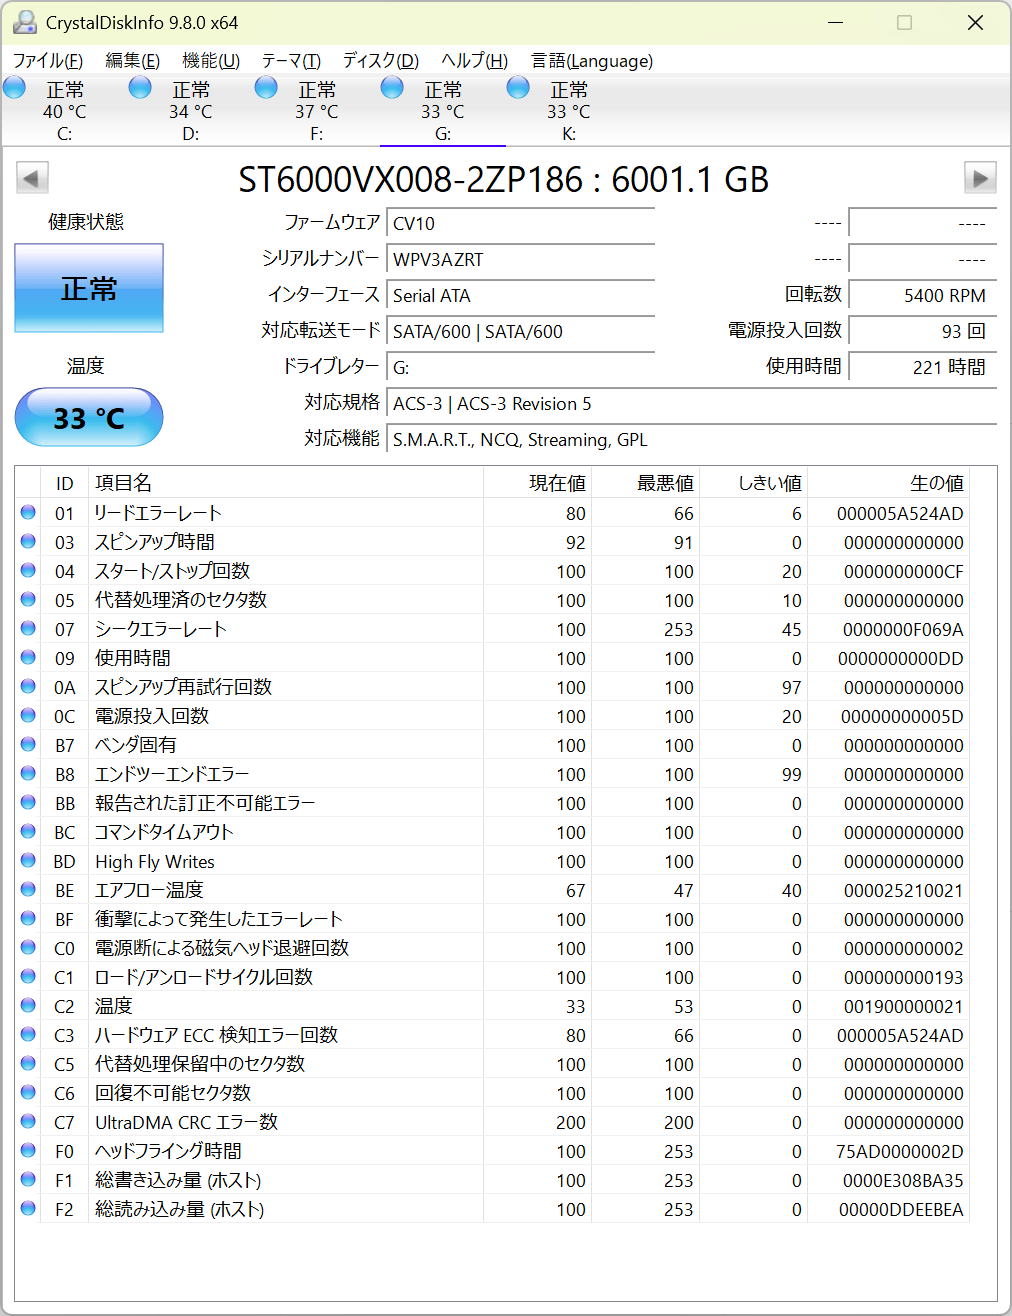The height and width of the screenshot is (1316, 1012).
Task: Click the 正常 health status button
Action: 89,288
